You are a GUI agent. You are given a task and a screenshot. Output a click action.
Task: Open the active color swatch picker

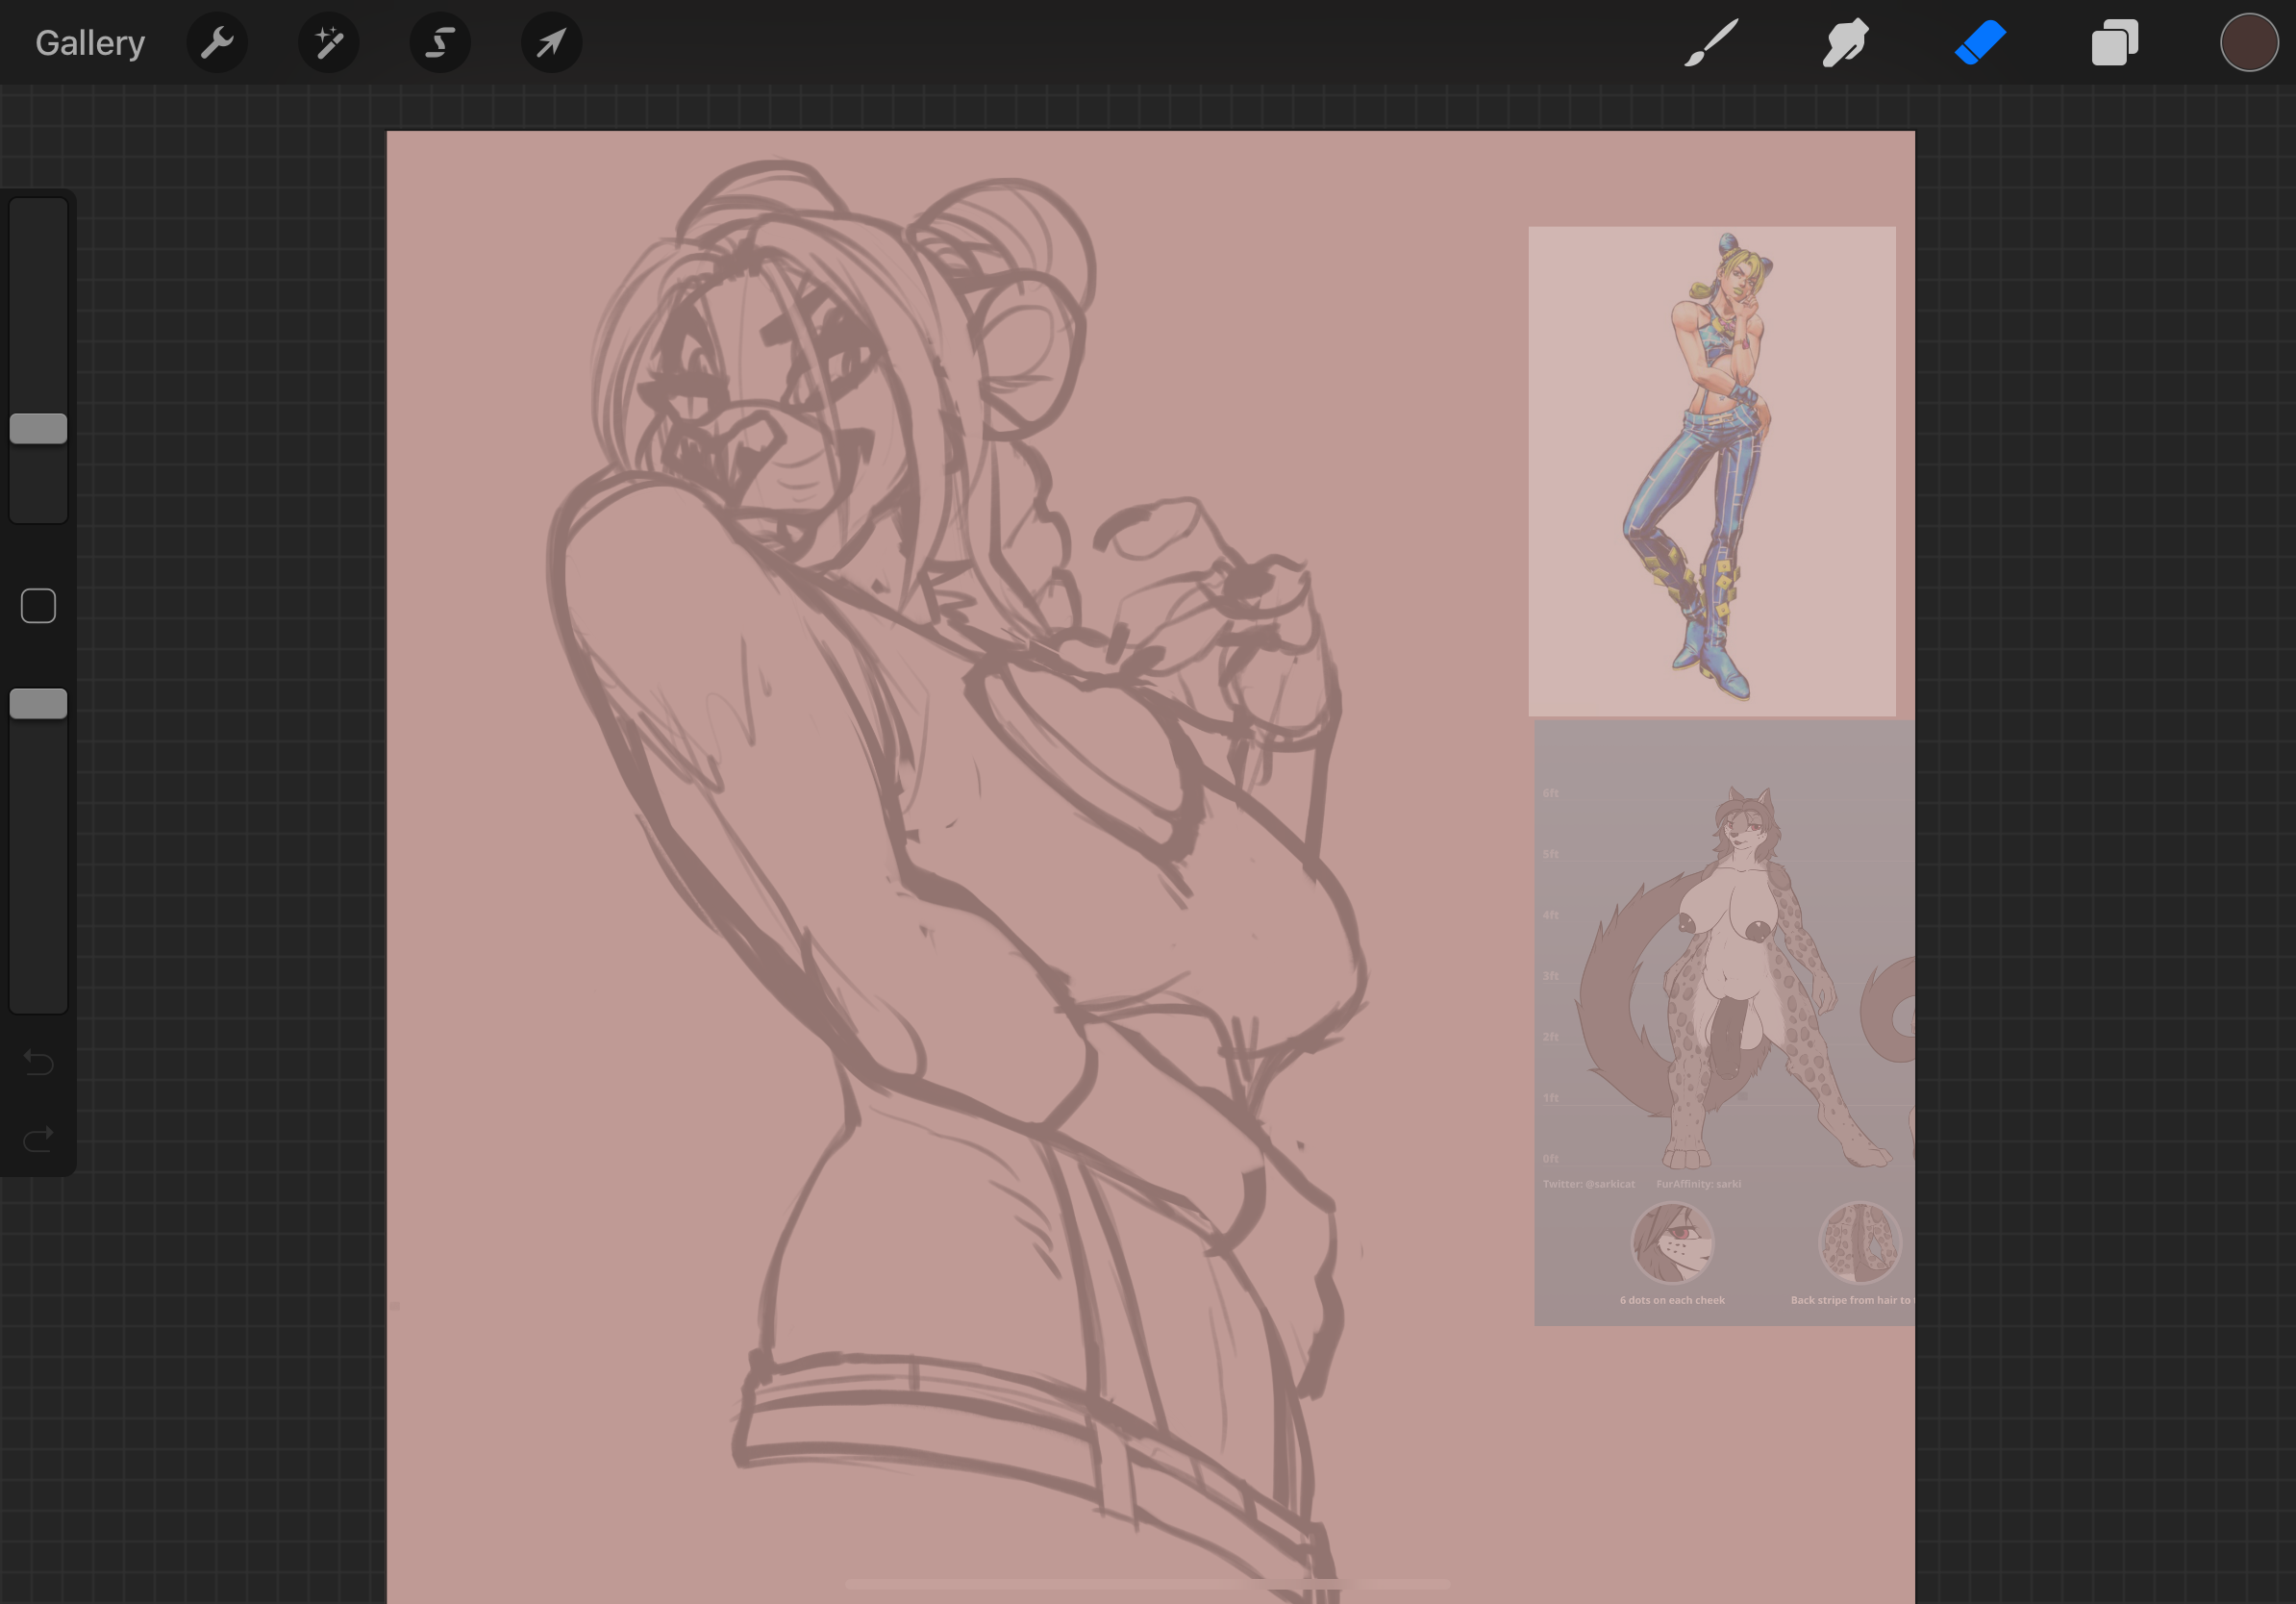point(2248,43)
